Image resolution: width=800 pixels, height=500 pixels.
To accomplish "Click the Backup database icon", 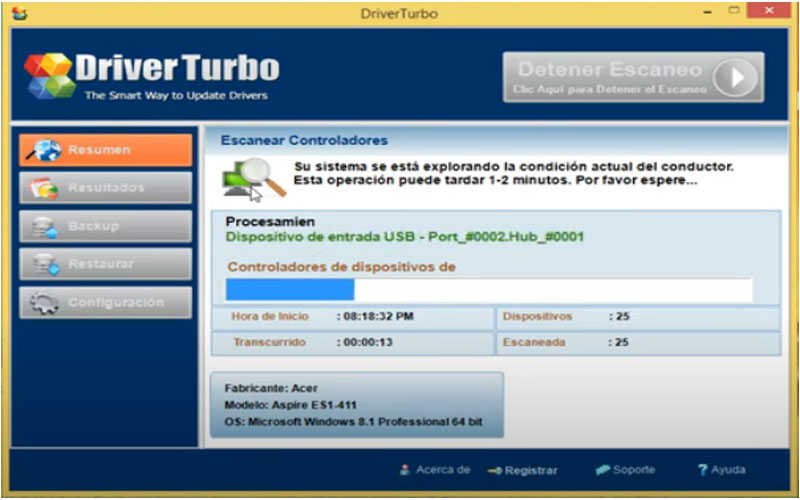I will pyautogui.click(x=45, y=227).
